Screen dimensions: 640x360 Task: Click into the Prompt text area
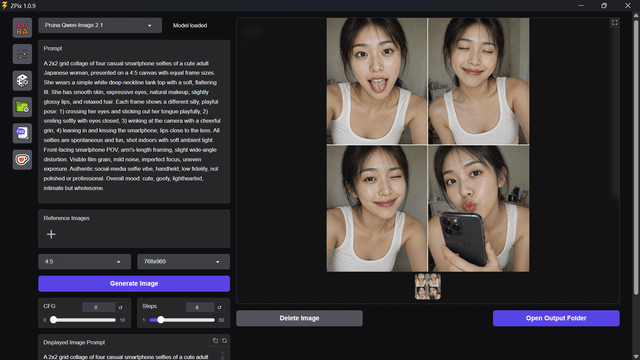pos(134,127)
